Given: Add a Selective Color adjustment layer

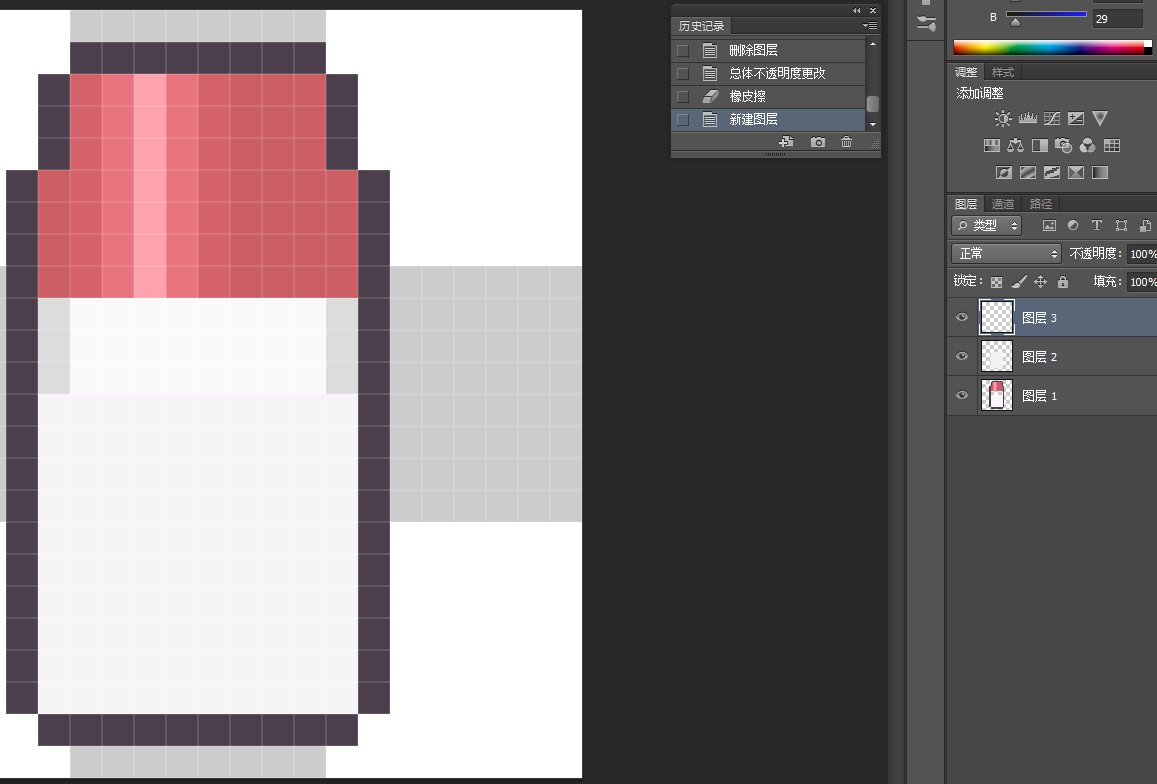Looking at the screenshot, I should (1076, 173).
